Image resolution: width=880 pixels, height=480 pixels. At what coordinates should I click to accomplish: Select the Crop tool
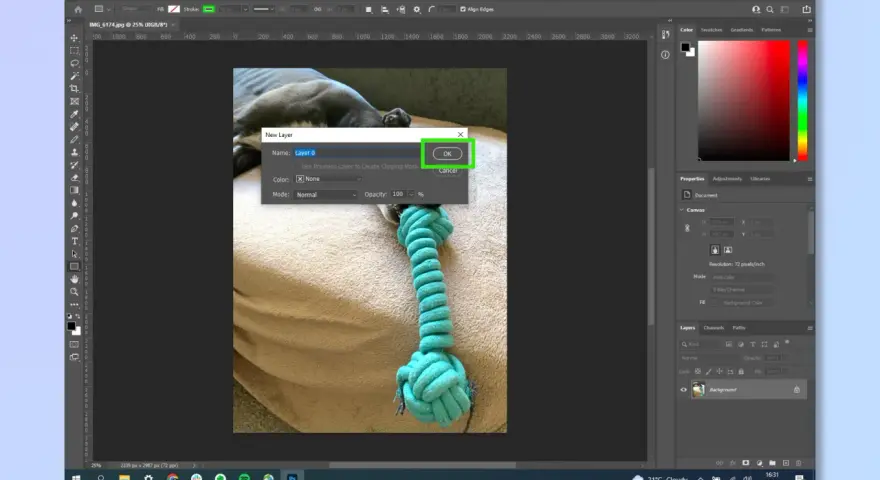74,89
